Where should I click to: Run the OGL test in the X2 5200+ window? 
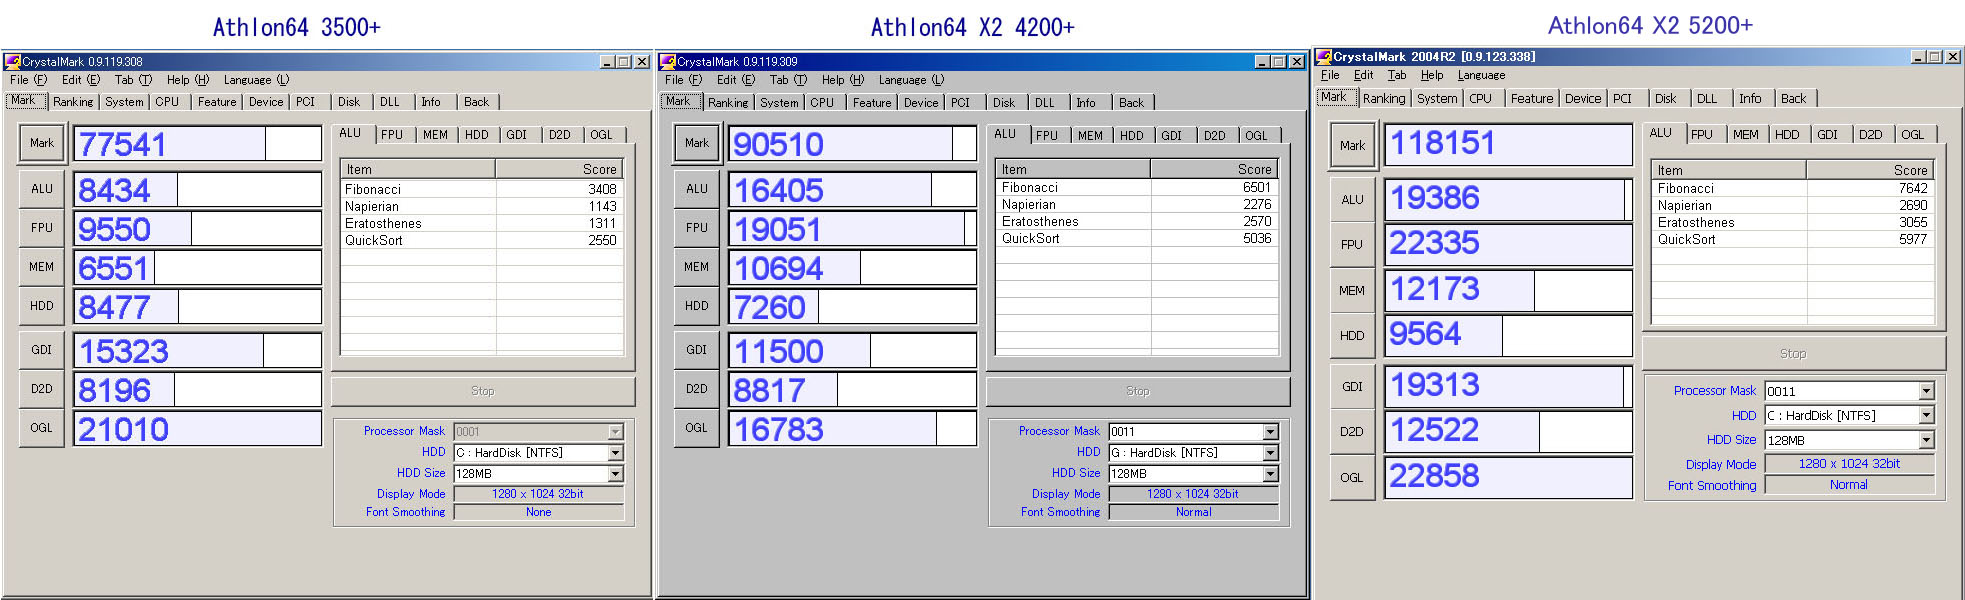(x=1352, y=478)
